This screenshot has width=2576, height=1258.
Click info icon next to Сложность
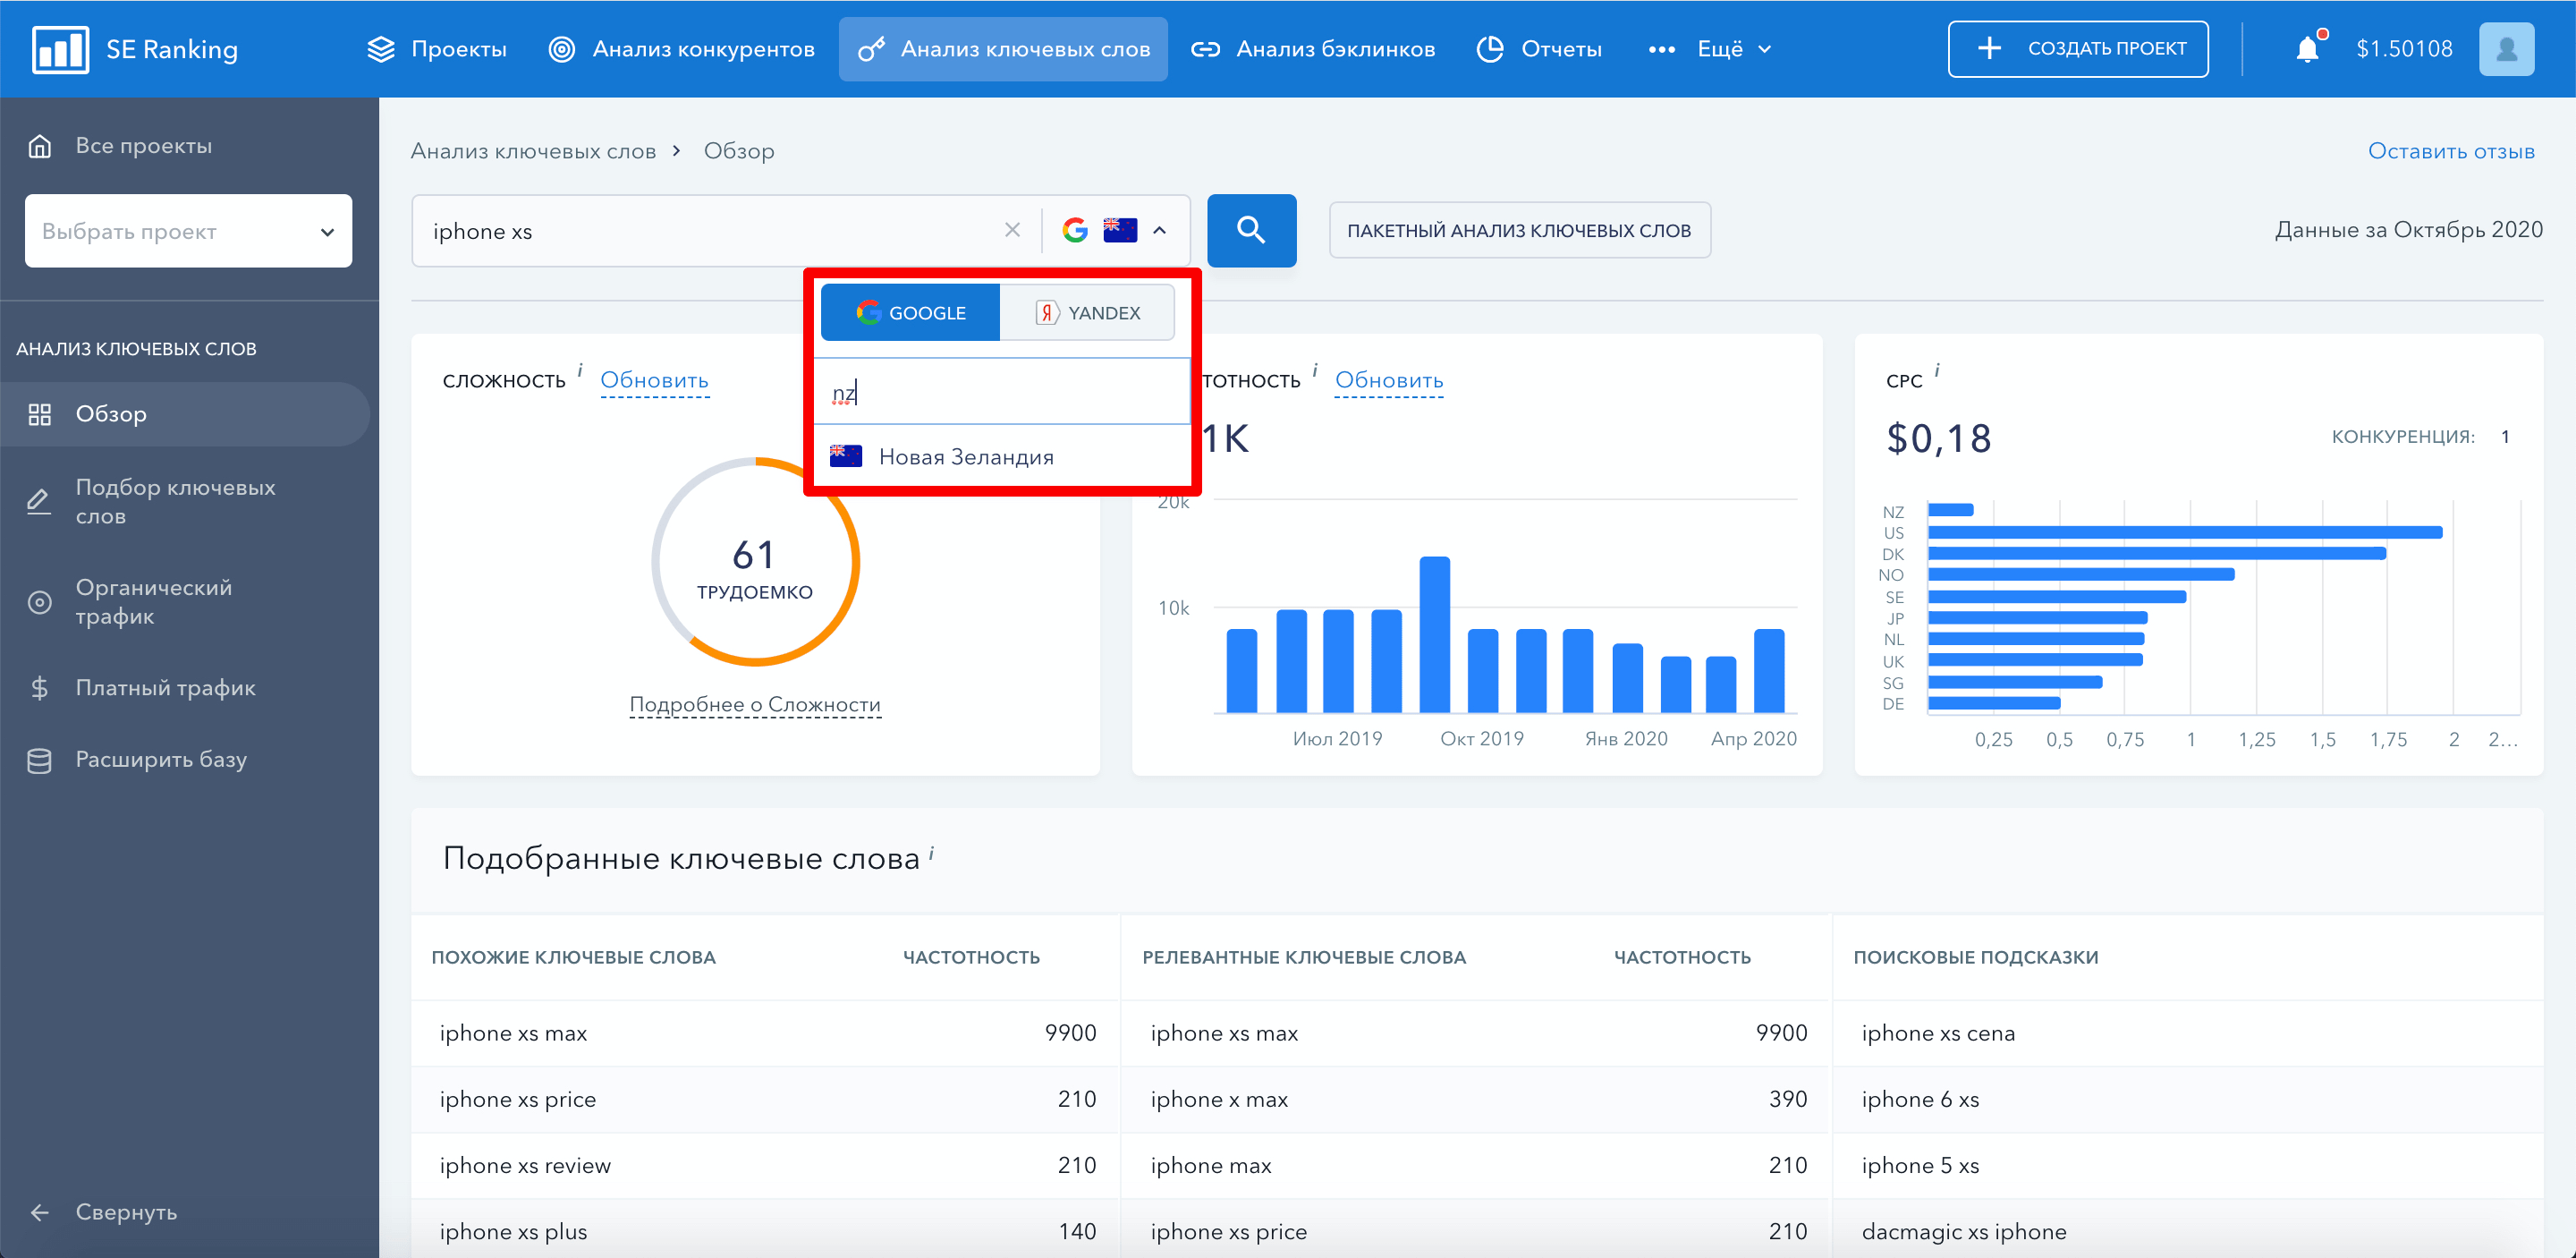click(x=580, y=370)
